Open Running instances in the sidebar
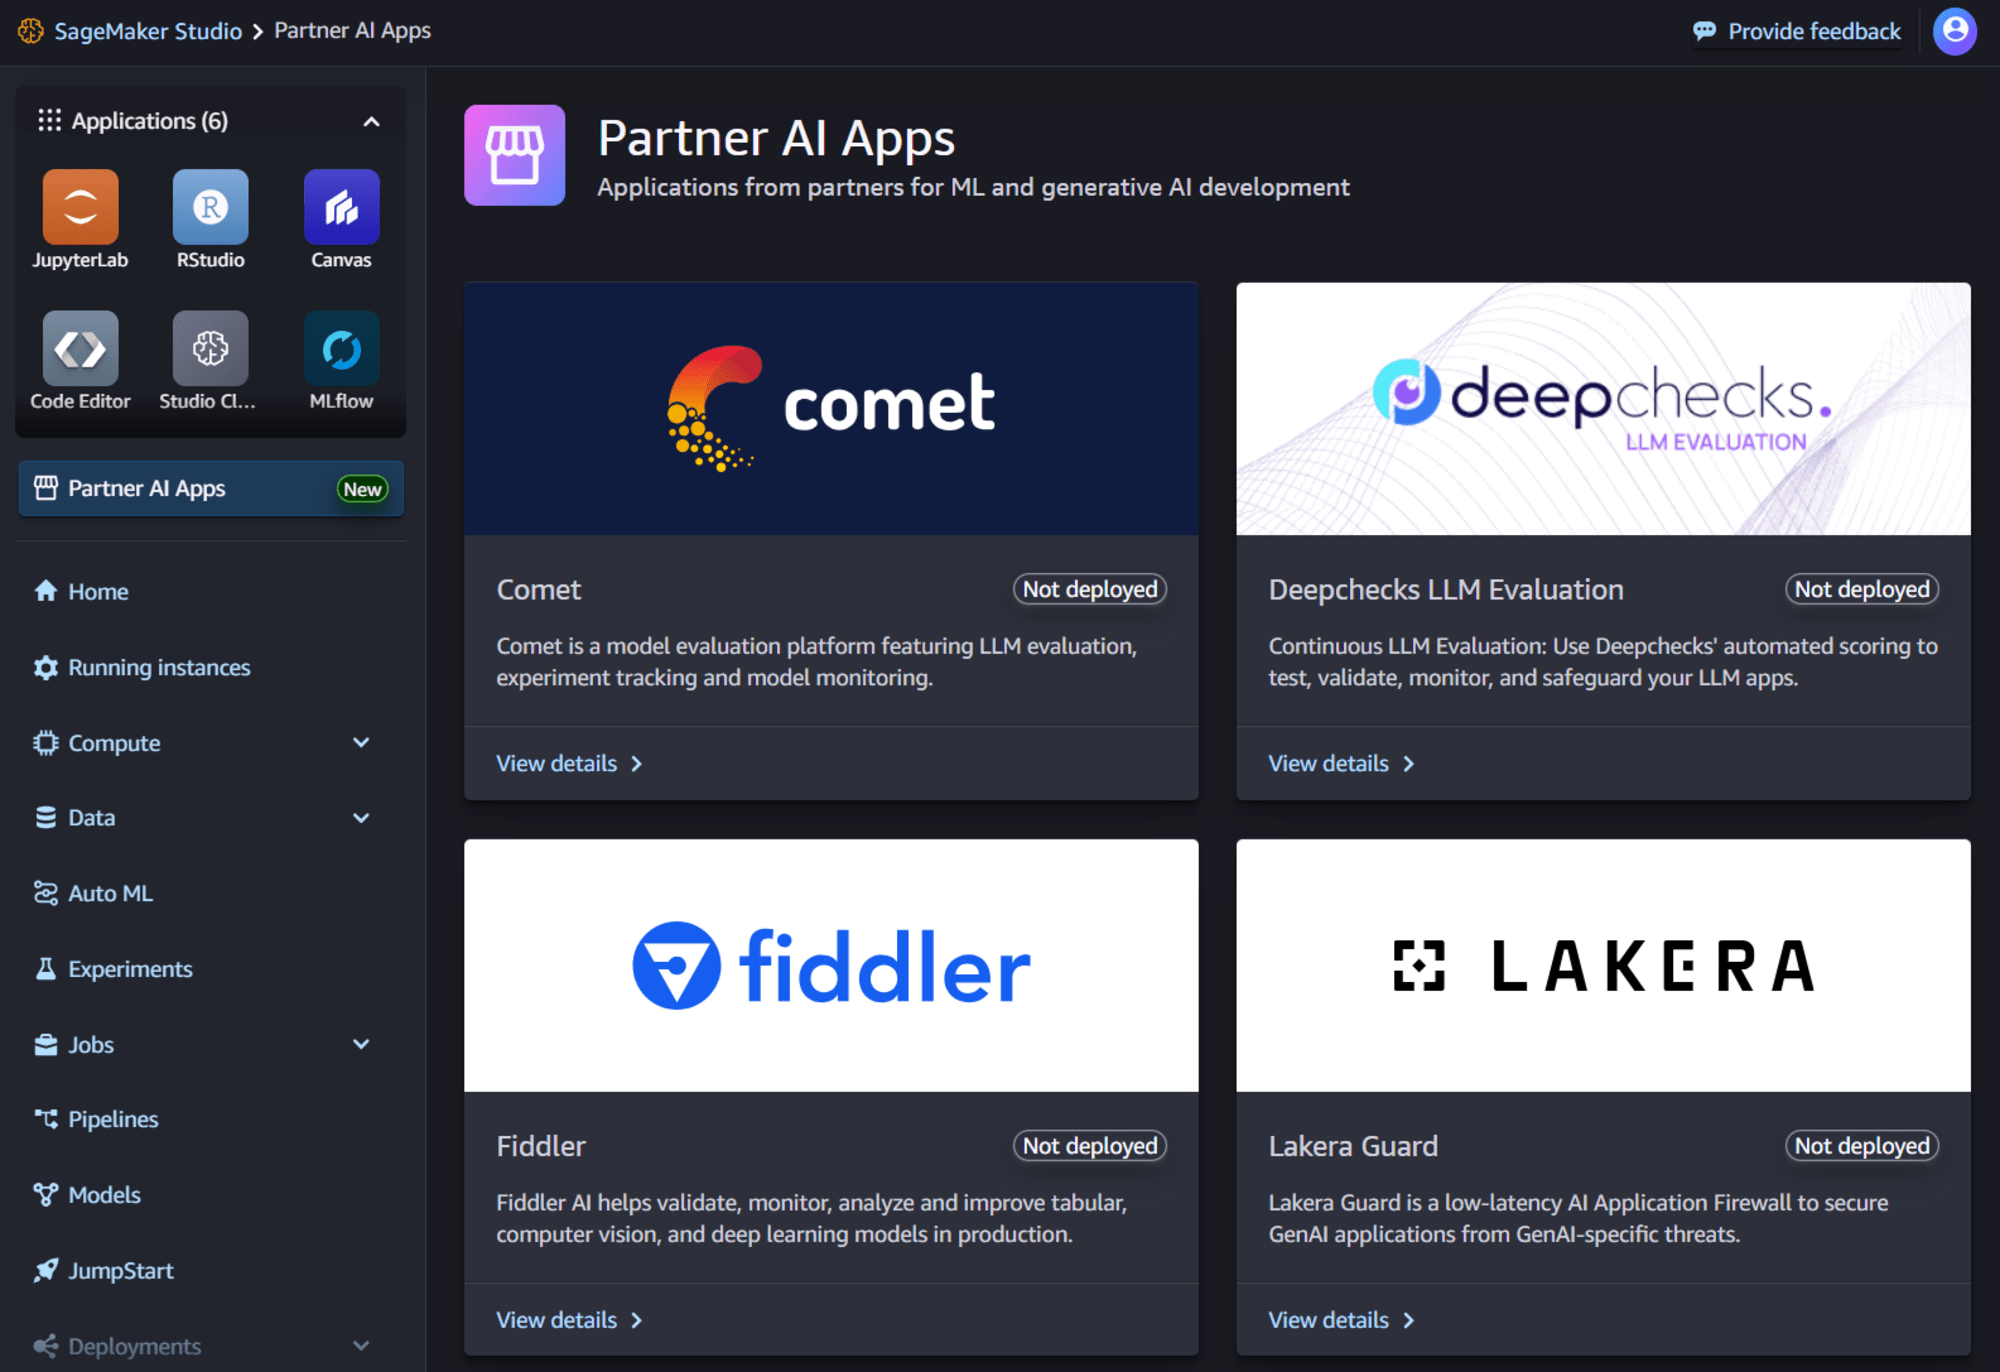Screen dimensions: 2000x1372 (x=159, y=668)
